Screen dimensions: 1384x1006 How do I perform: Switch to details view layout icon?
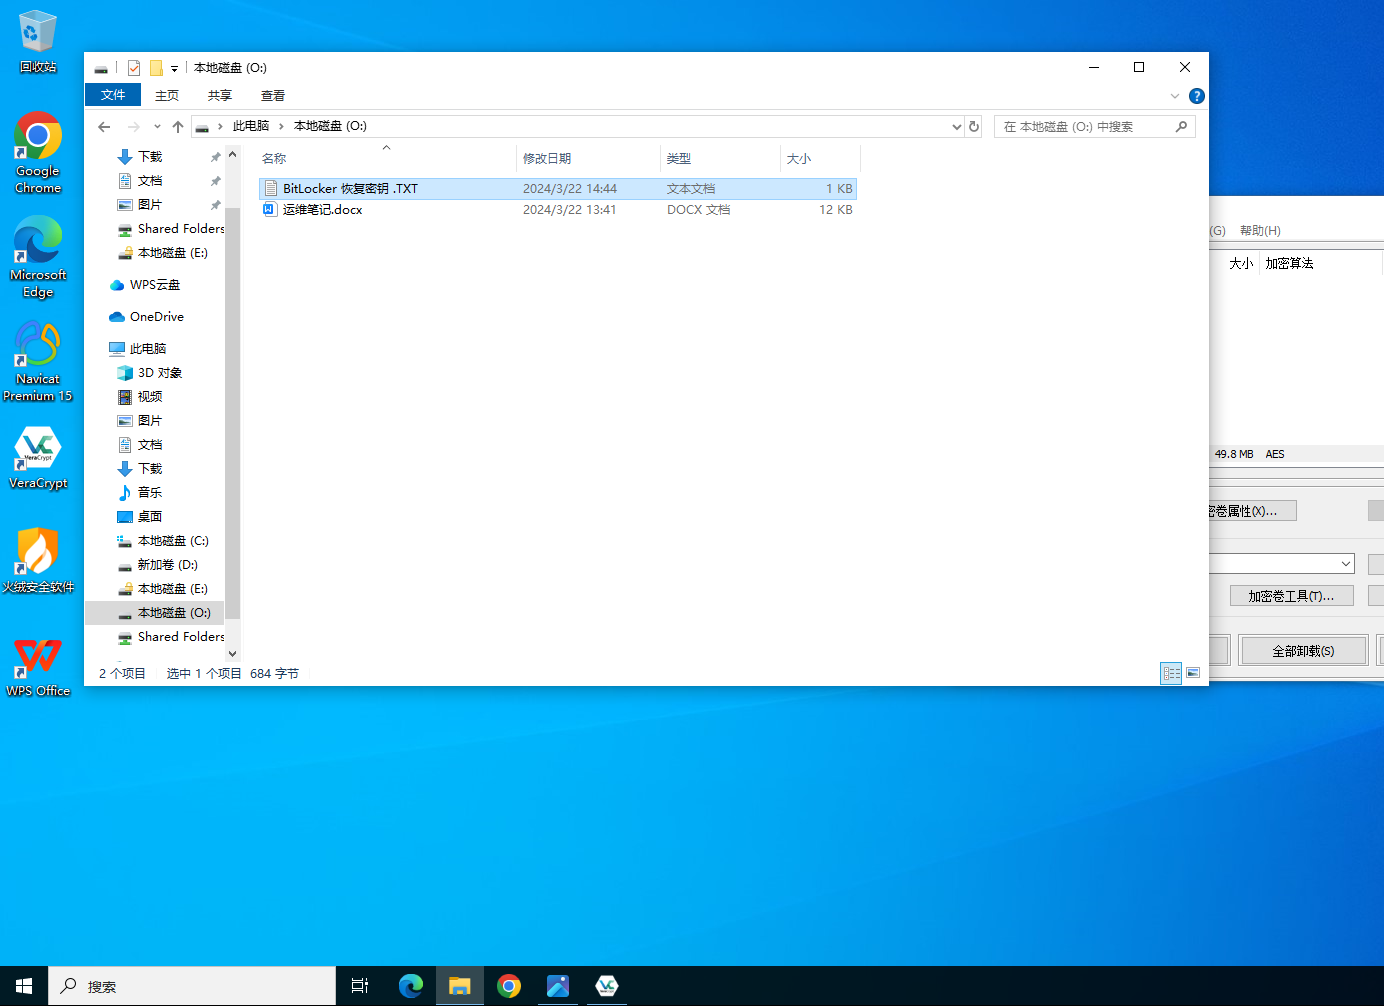point(1171,673)
